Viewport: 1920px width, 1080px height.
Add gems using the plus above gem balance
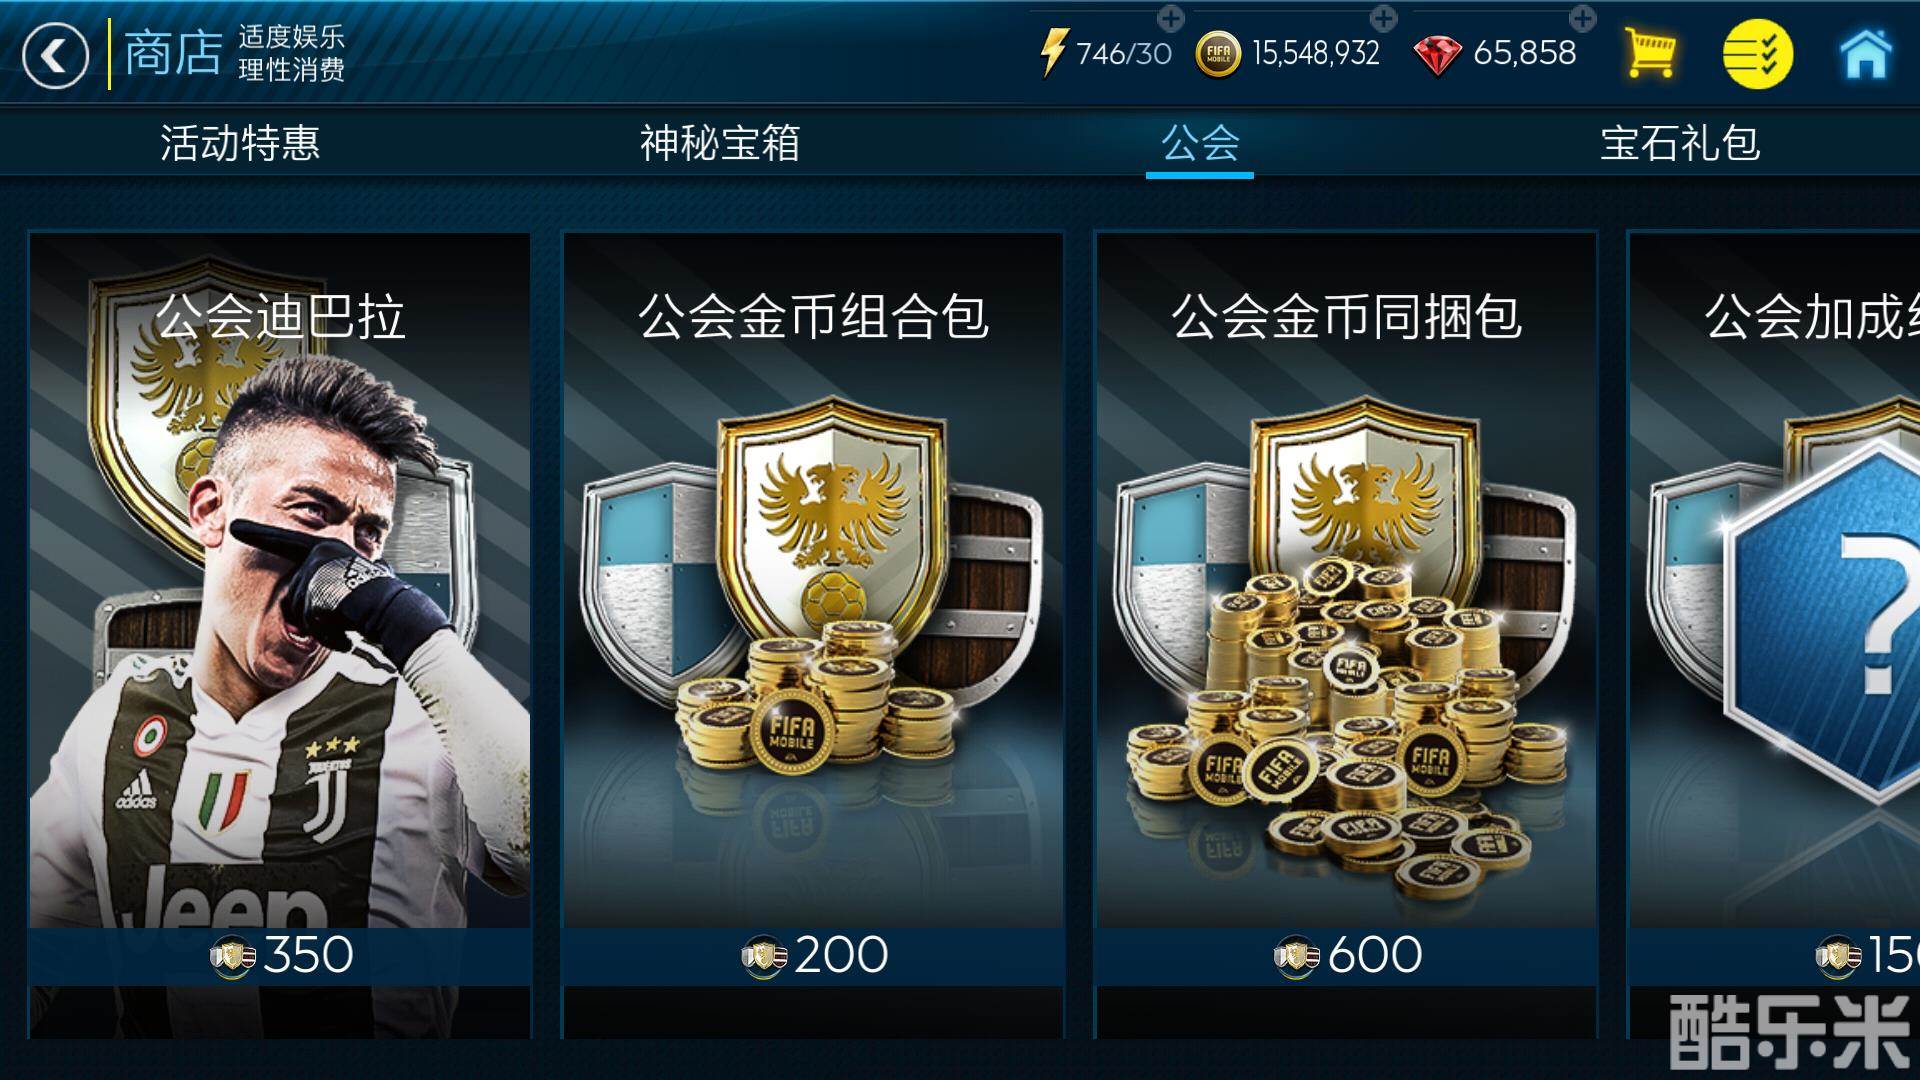click(x=1582, y=17)
